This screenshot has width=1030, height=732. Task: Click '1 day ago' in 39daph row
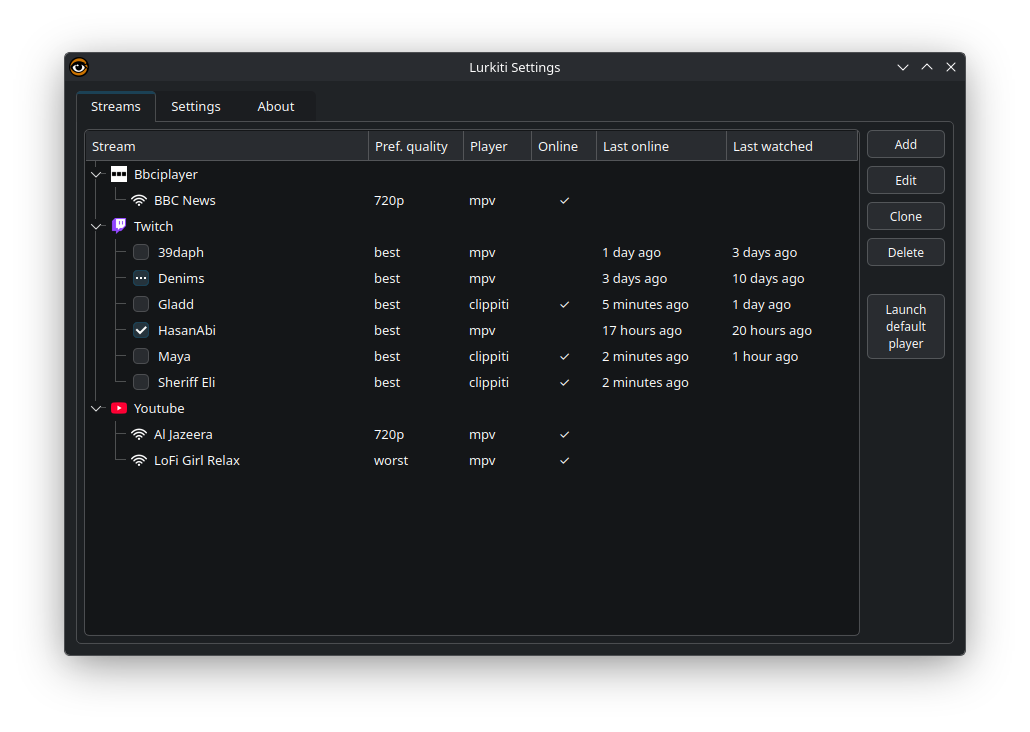[631, 252]
